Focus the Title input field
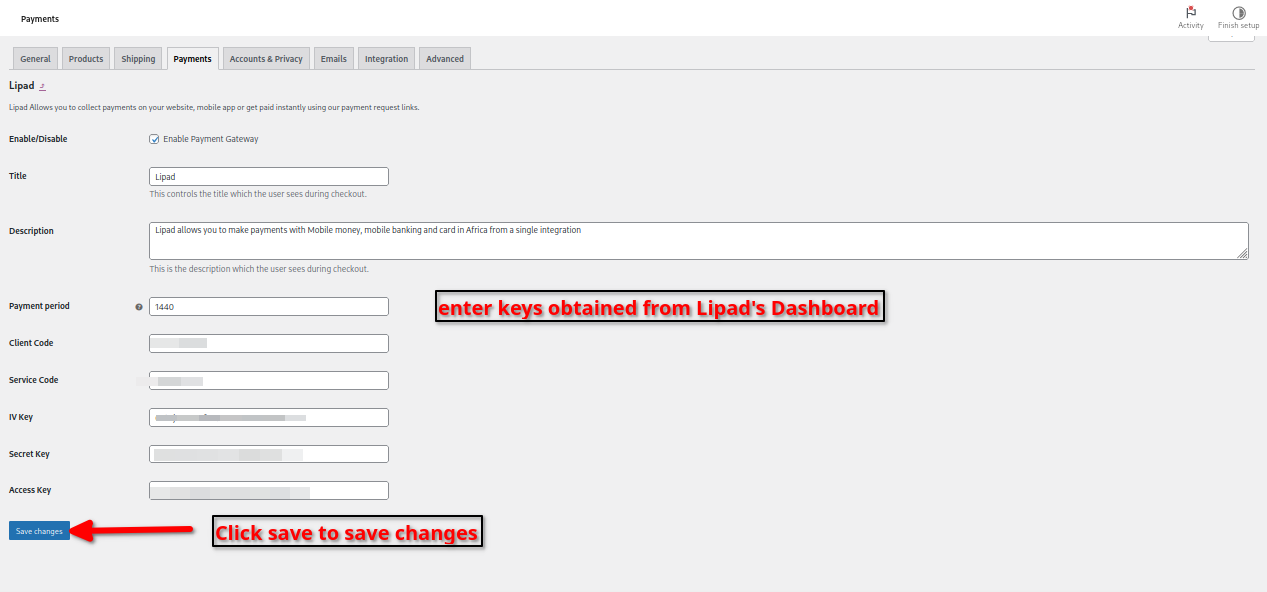1267x592 pixels. [269, 176]
